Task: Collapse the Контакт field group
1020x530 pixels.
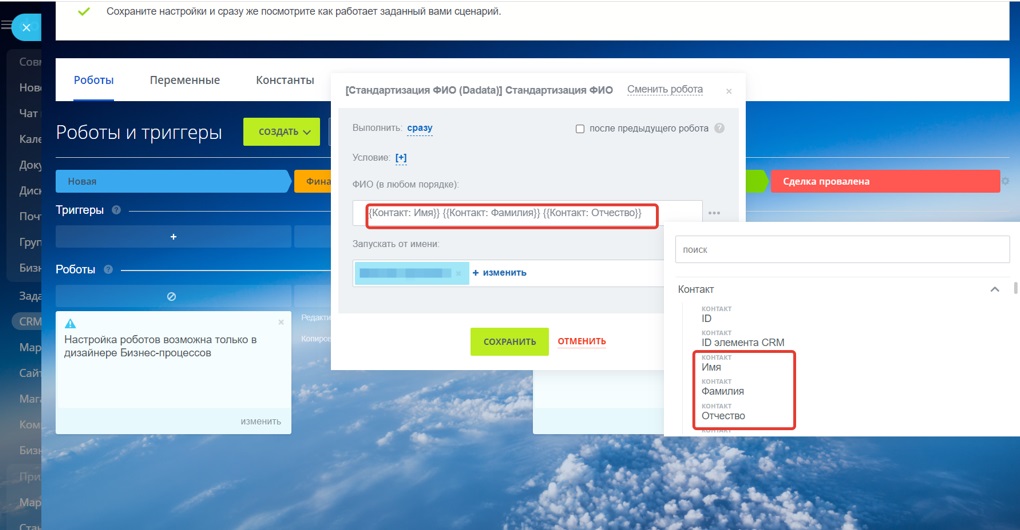Action: (x=995, y=289)
